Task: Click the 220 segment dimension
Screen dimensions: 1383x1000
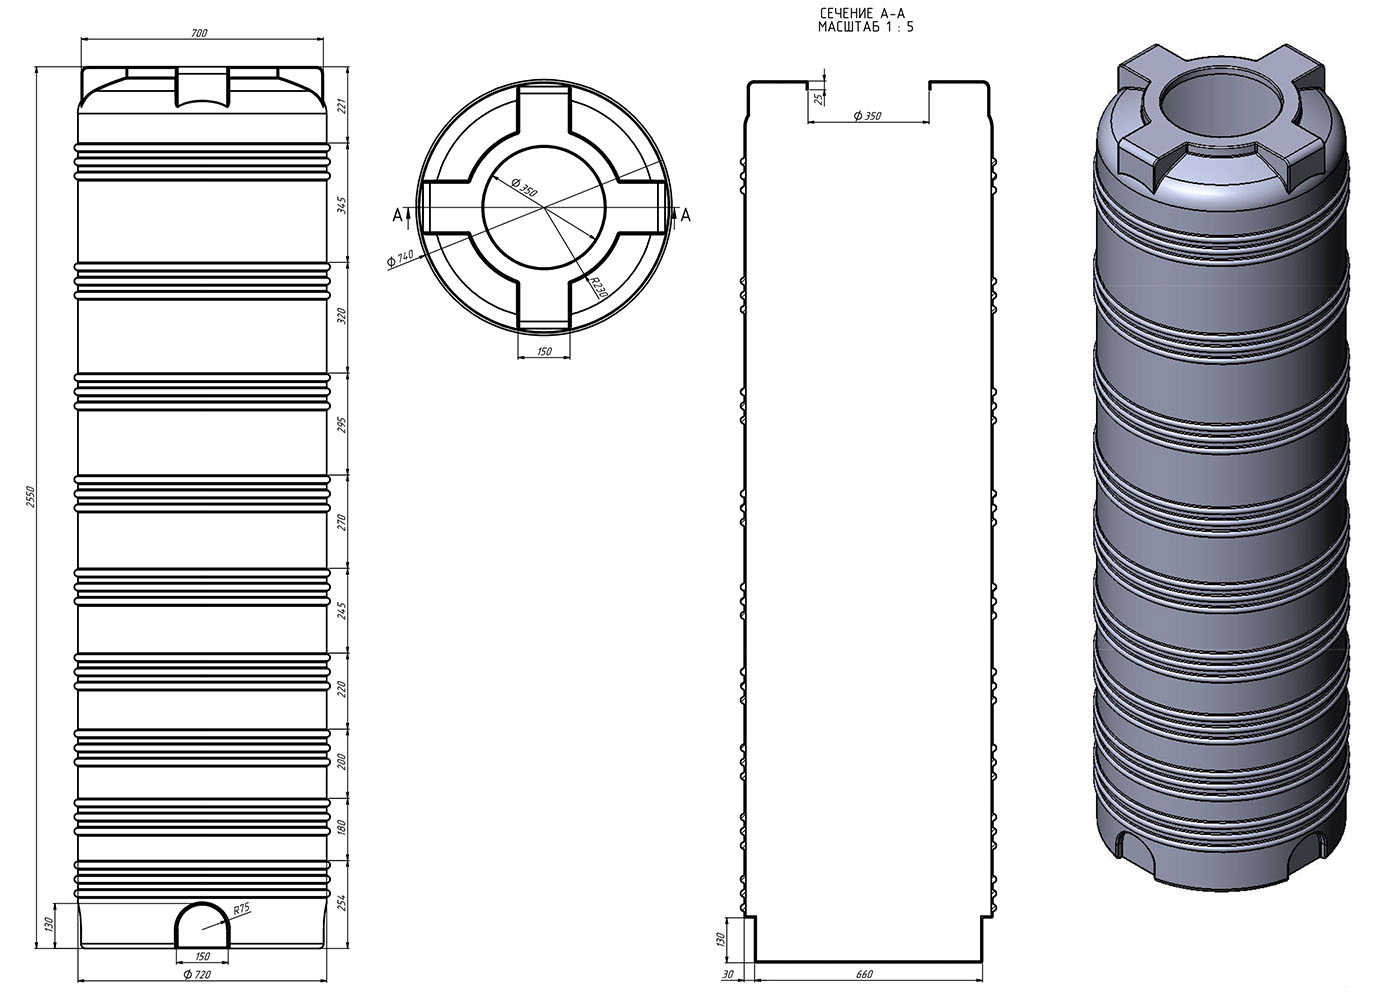Action: pos(341,689)
